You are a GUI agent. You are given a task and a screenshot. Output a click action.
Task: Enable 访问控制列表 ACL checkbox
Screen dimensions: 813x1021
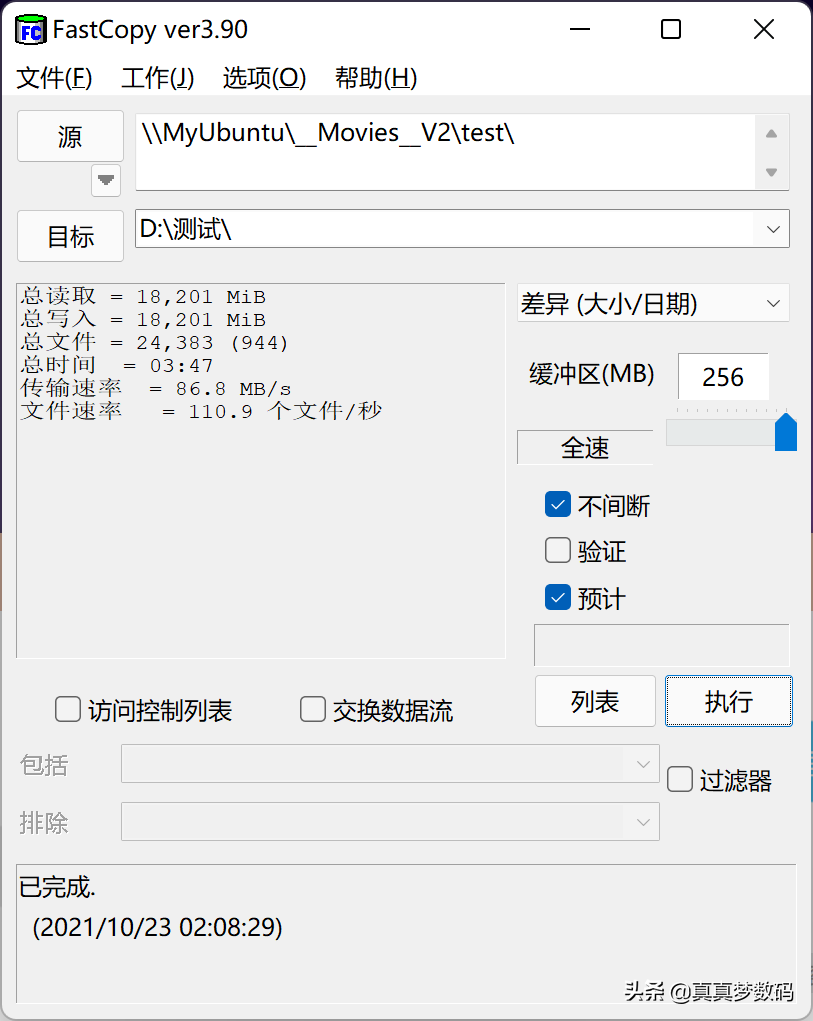pyautogui.click(x=68, y=710)
